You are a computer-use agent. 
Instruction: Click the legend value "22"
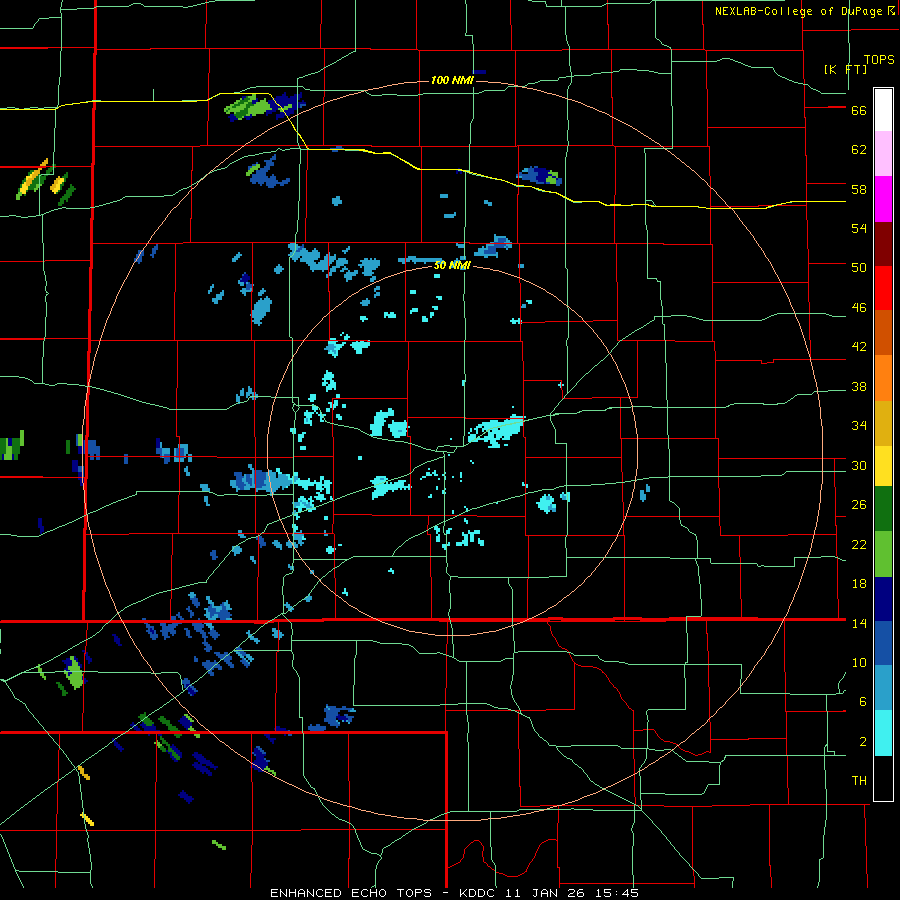[859, 544]
